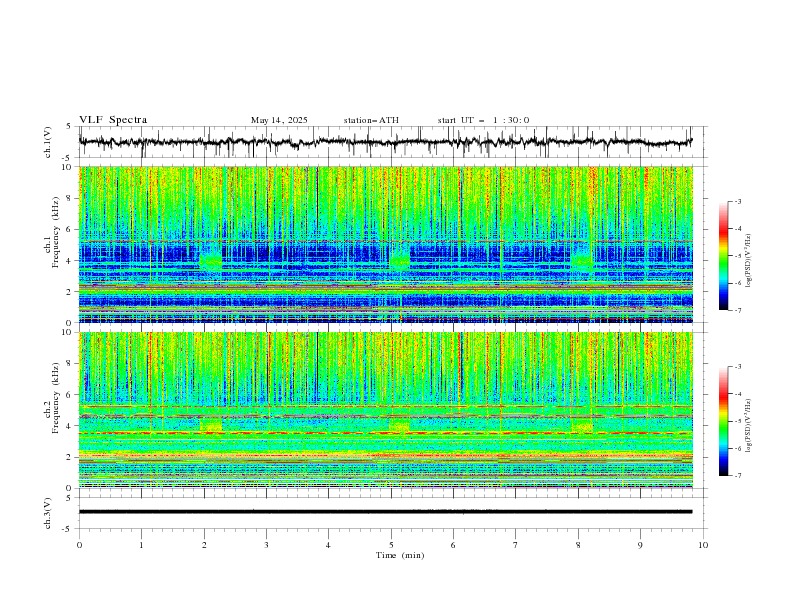Click the ch.3 flat voltage trace
This screenshot has height=612, width=792.
385,512
